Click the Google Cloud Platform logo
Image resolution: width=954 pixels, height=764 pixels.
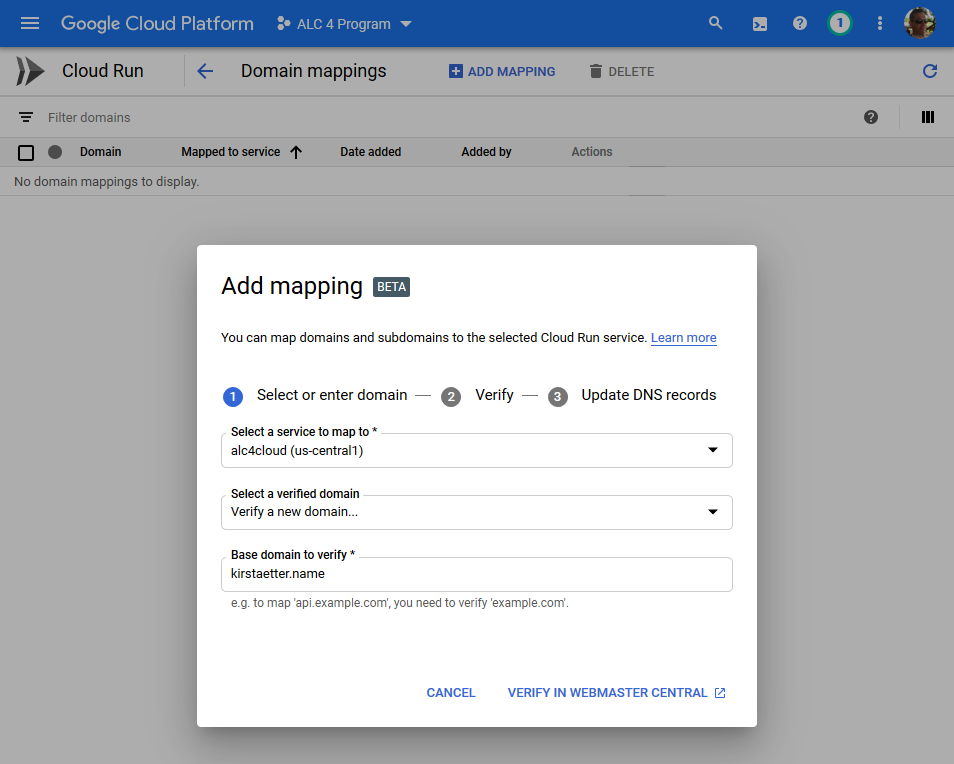157,23
